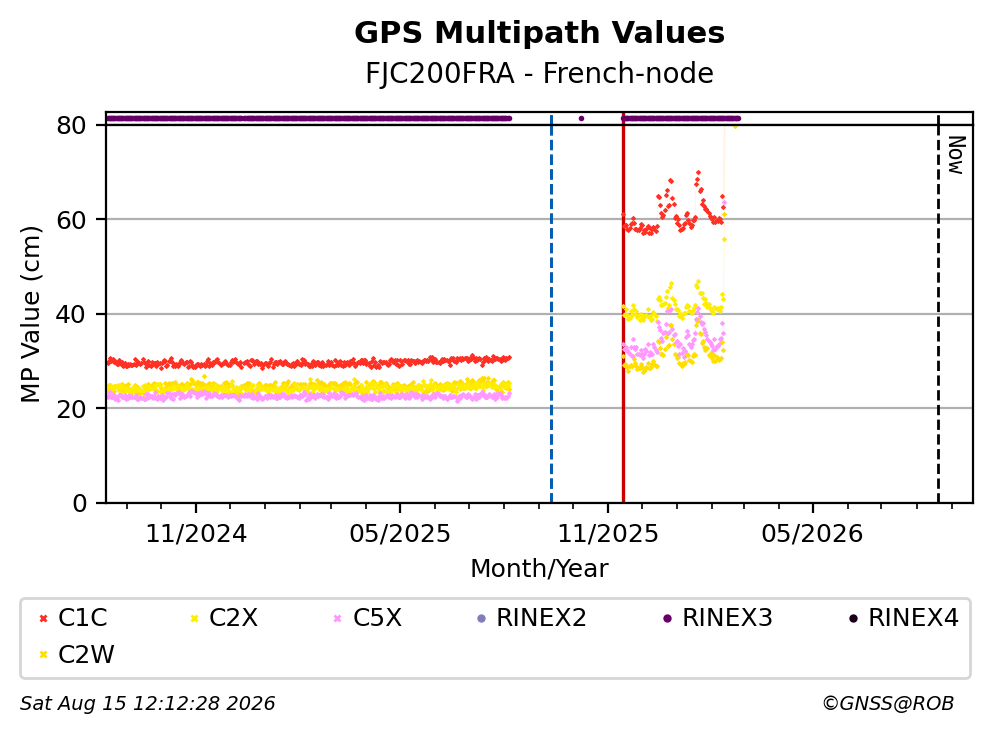Click the 11/2024 x-axis tick label
992x734 pixels.
tap(196, 534)
